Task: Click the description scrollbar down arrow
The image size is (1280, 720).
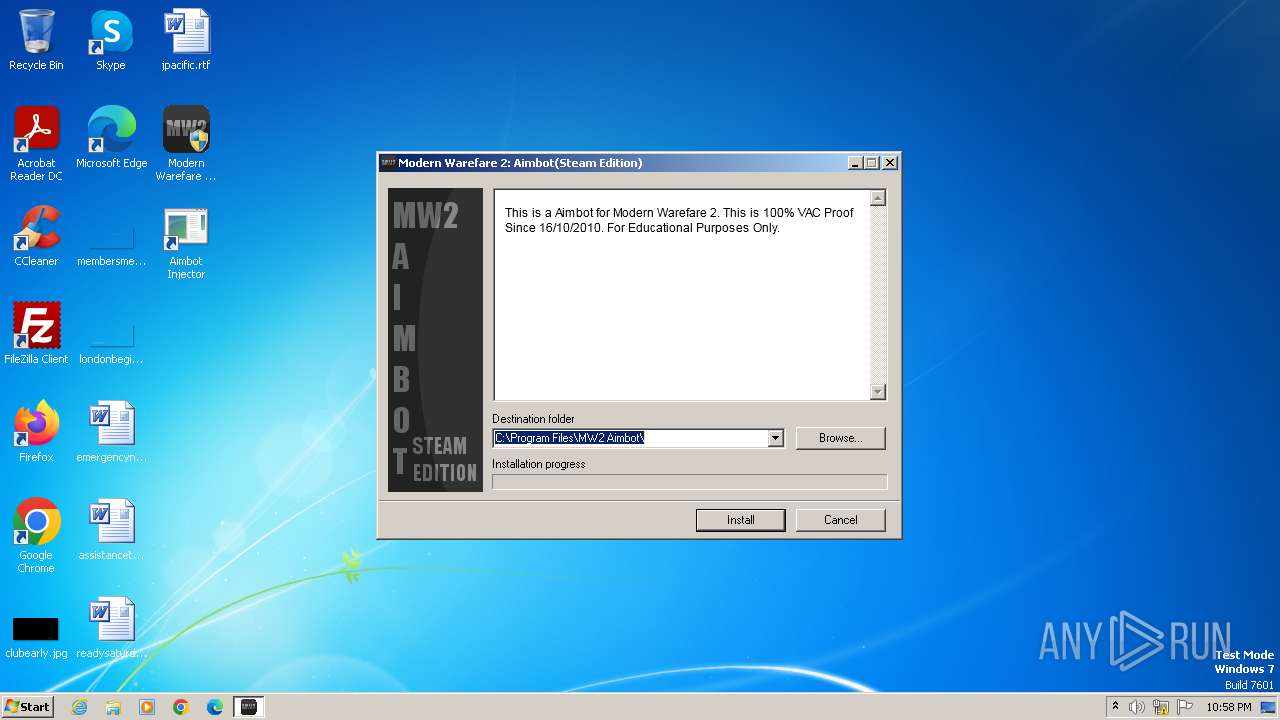Action: tap(878, 392)
